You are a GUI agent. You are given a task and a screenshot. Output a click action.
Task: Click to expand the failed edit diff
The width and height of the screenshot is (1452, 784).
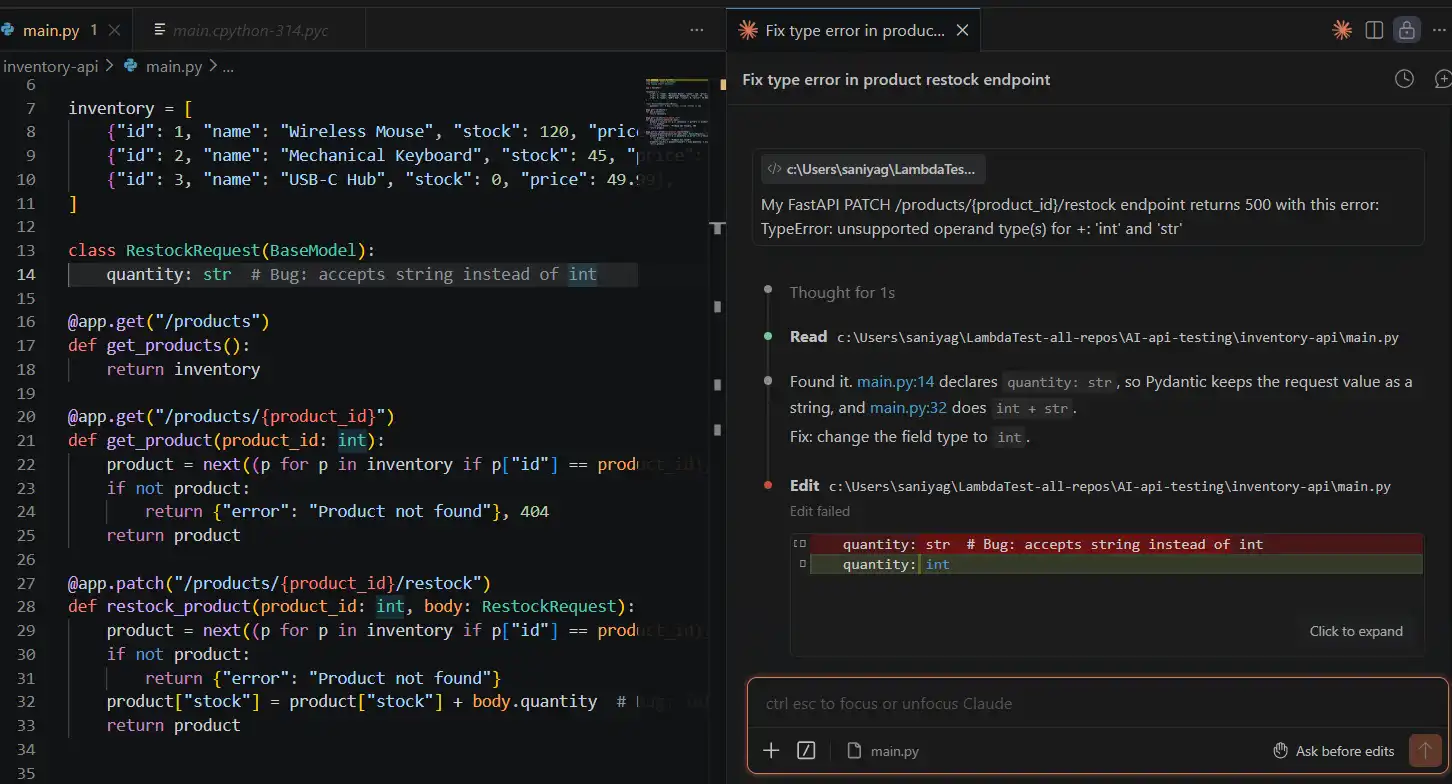click(1356, 631)
